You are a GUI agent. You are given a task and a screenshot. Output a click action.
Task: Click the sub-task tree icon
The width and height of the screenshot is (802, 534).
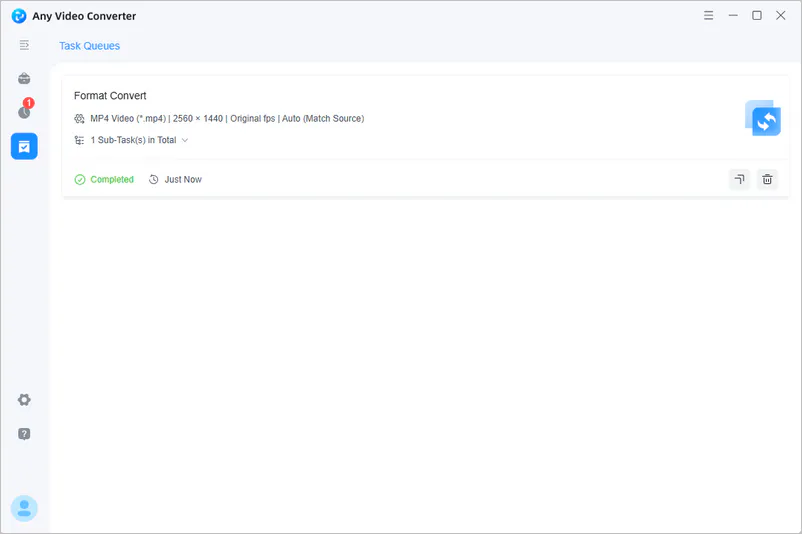point(79,140)
